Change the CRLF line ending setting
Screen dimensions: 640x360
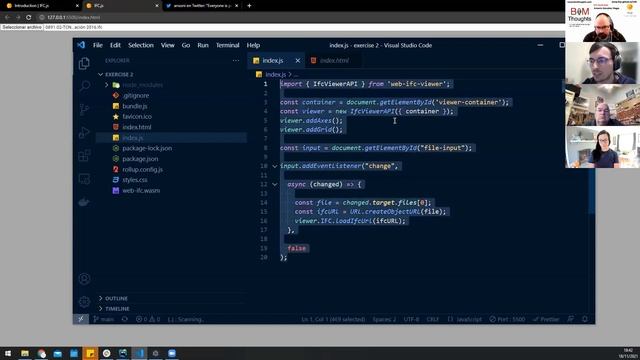point(432,319)
